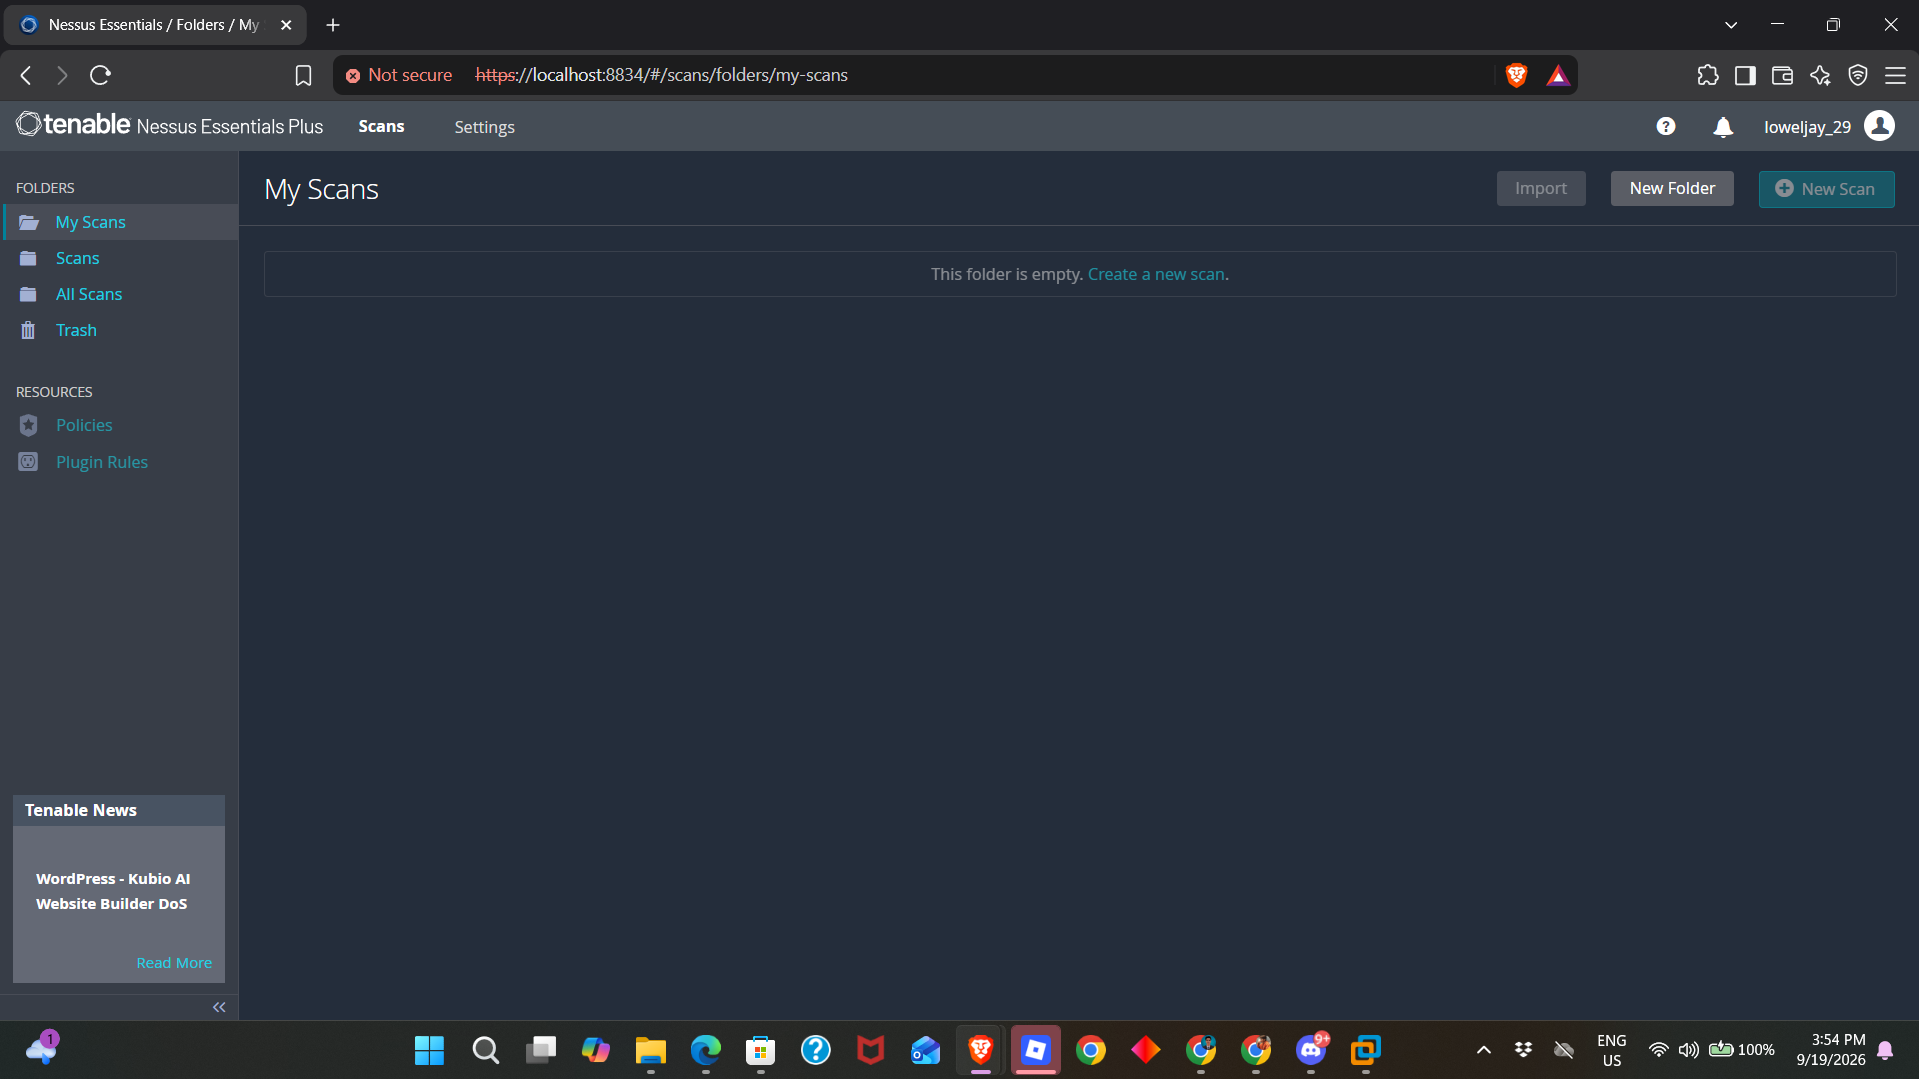Open the browser hamburger menu

pyautogui.click(x=1895, y=75)
